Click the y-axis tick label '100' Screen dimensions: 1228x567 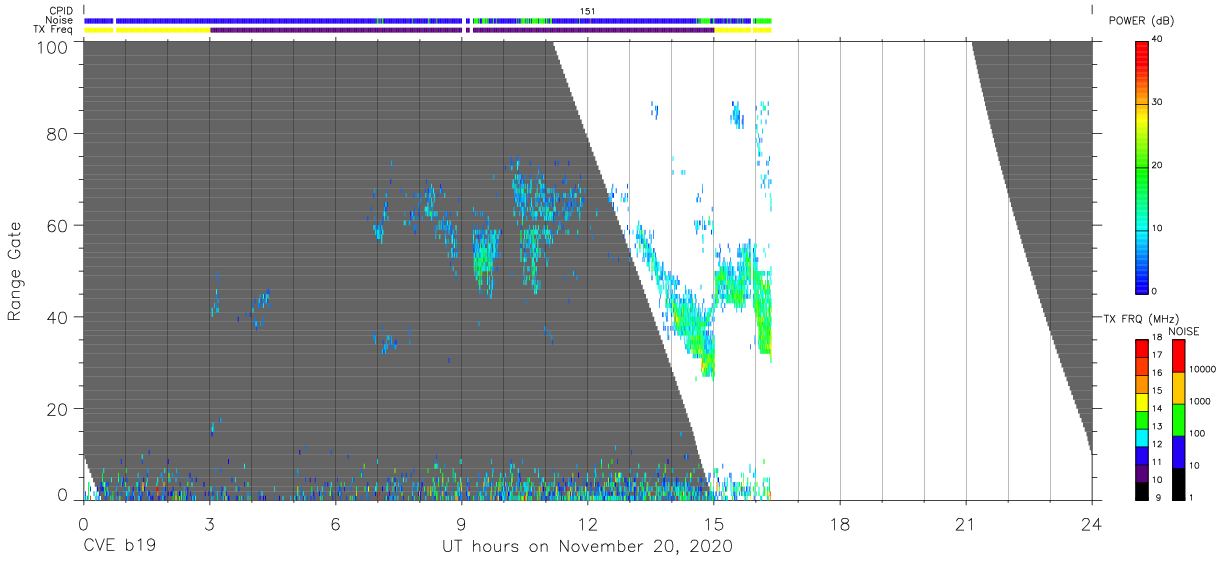[52, 47]
